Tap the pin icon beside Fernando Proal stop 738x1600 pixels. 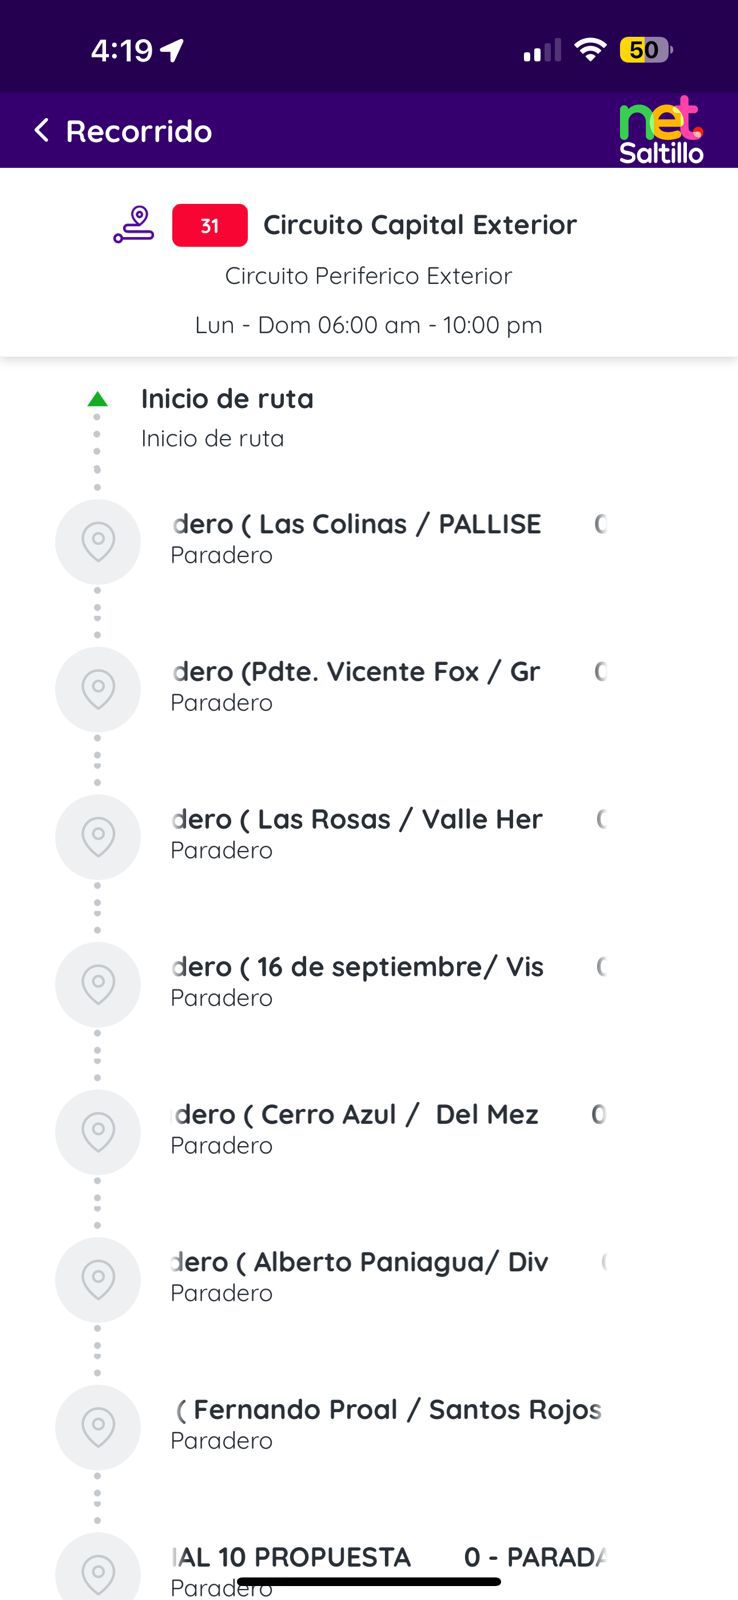(98, 1427)
